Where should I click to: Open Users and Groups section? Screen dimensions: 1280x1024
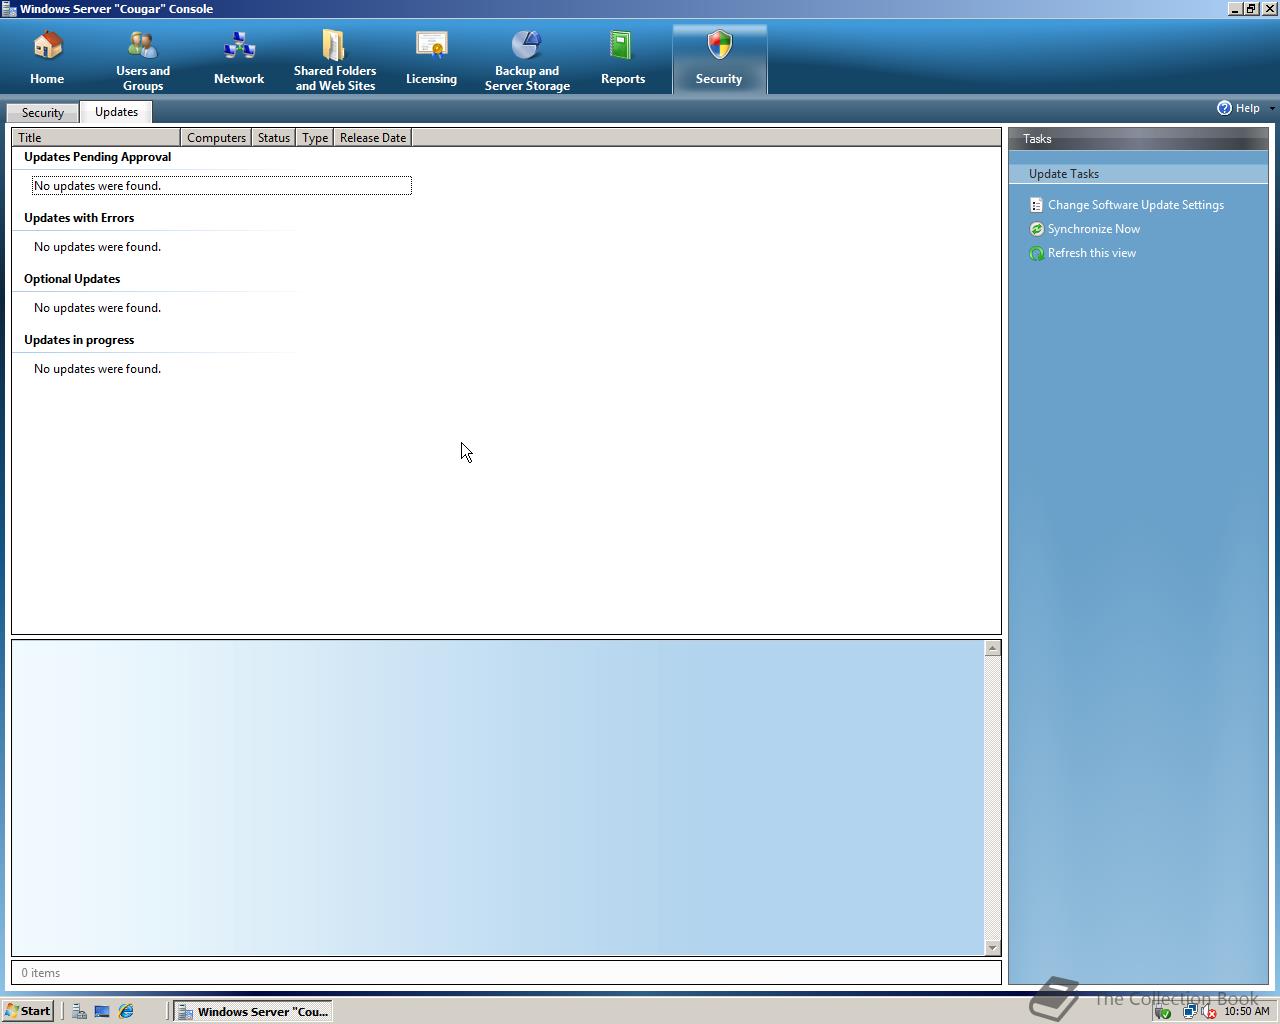(x=143, y=60)
